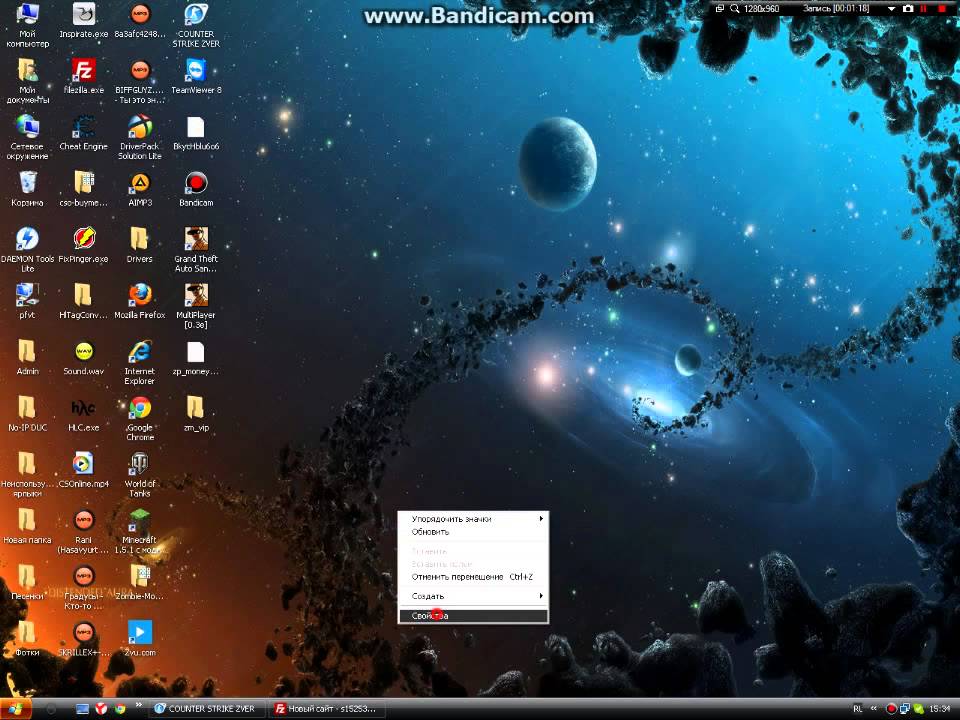
Task: Click the AIMP3 desktop icon
Action: pyautogui.click(x=140, y=189)
